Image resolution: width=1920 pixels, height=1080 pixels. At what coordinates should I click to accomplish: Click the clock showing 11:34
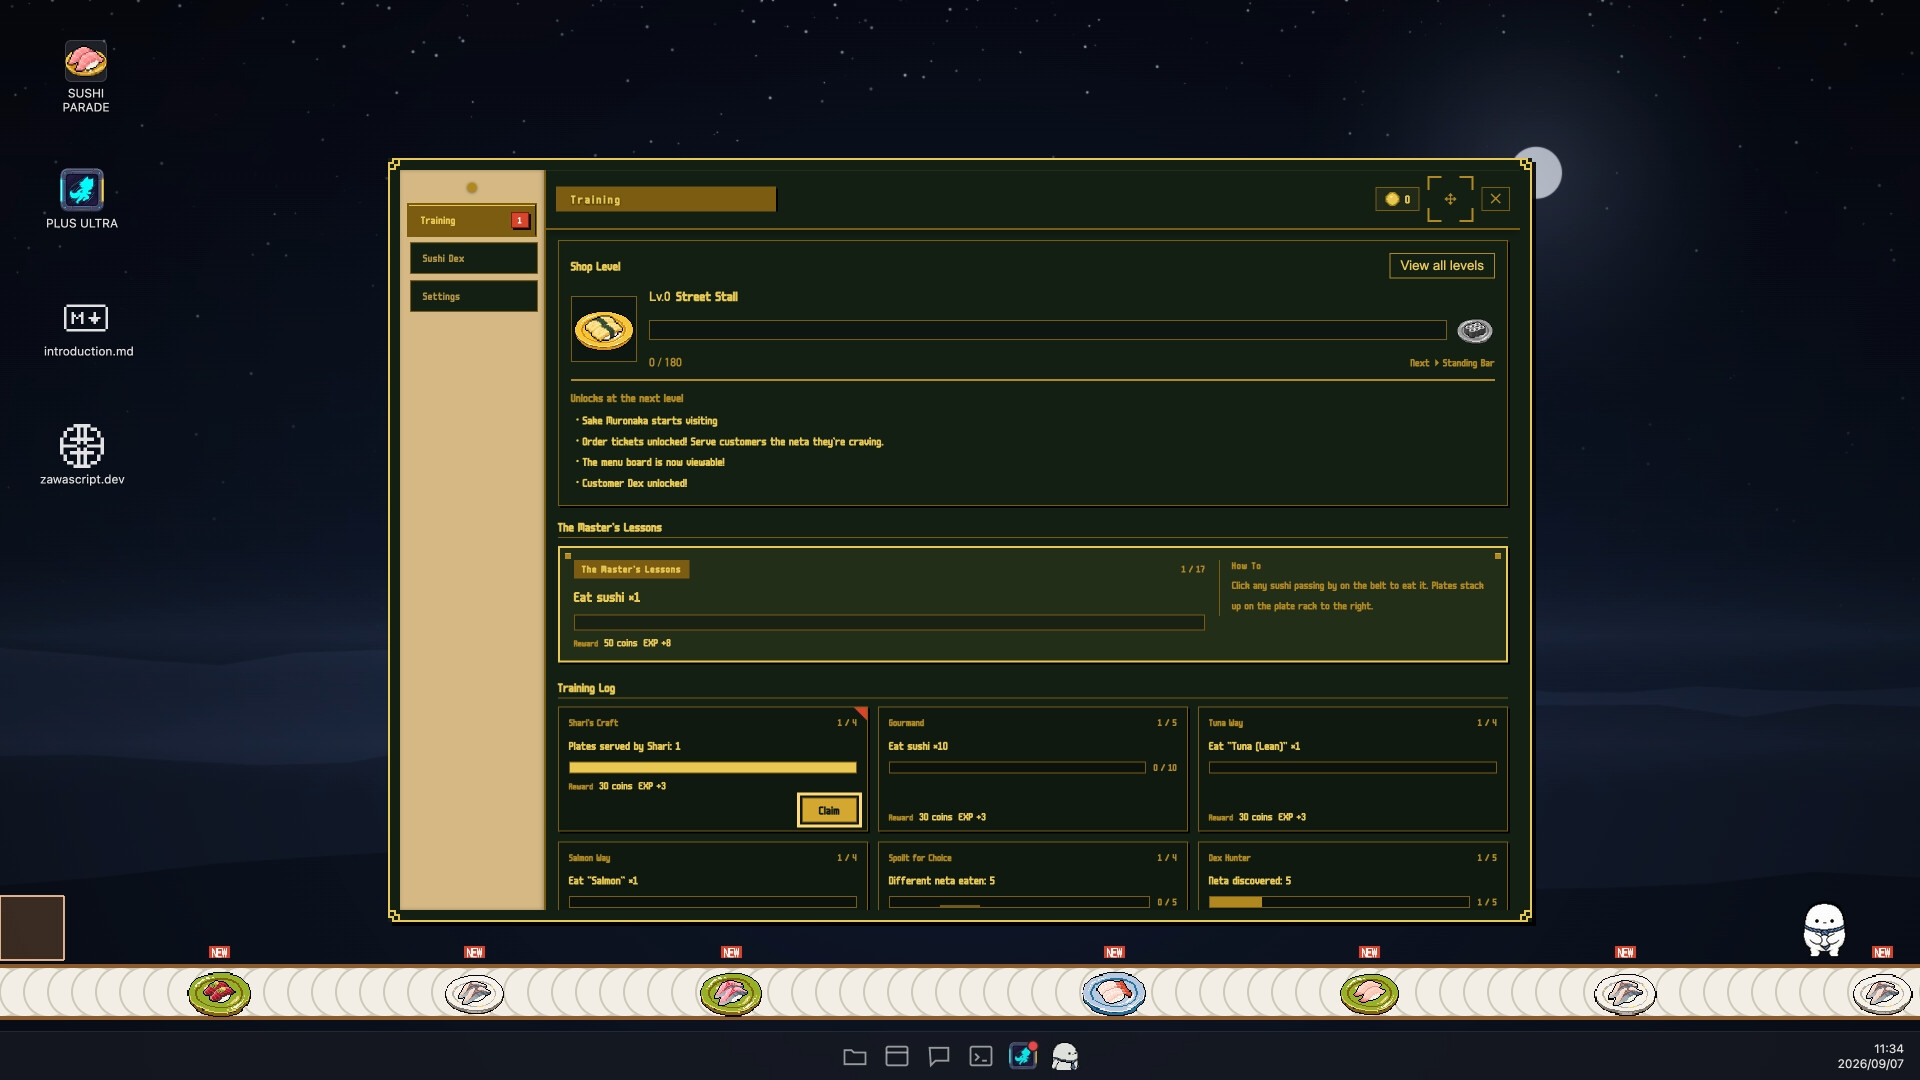pyautogui.click(x=1888, y=1049)
